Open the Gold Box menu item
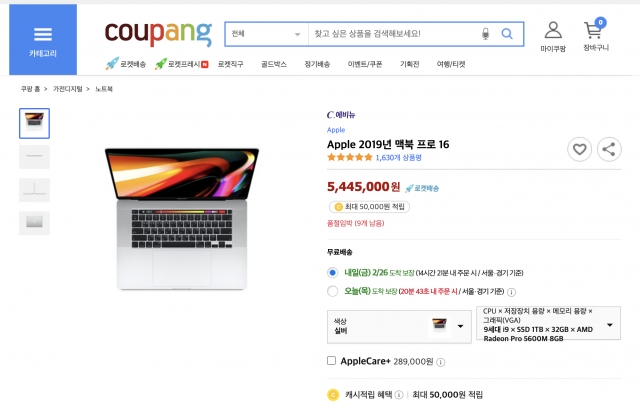Screen dimensions: 640x409 click(x=274, y=64)
